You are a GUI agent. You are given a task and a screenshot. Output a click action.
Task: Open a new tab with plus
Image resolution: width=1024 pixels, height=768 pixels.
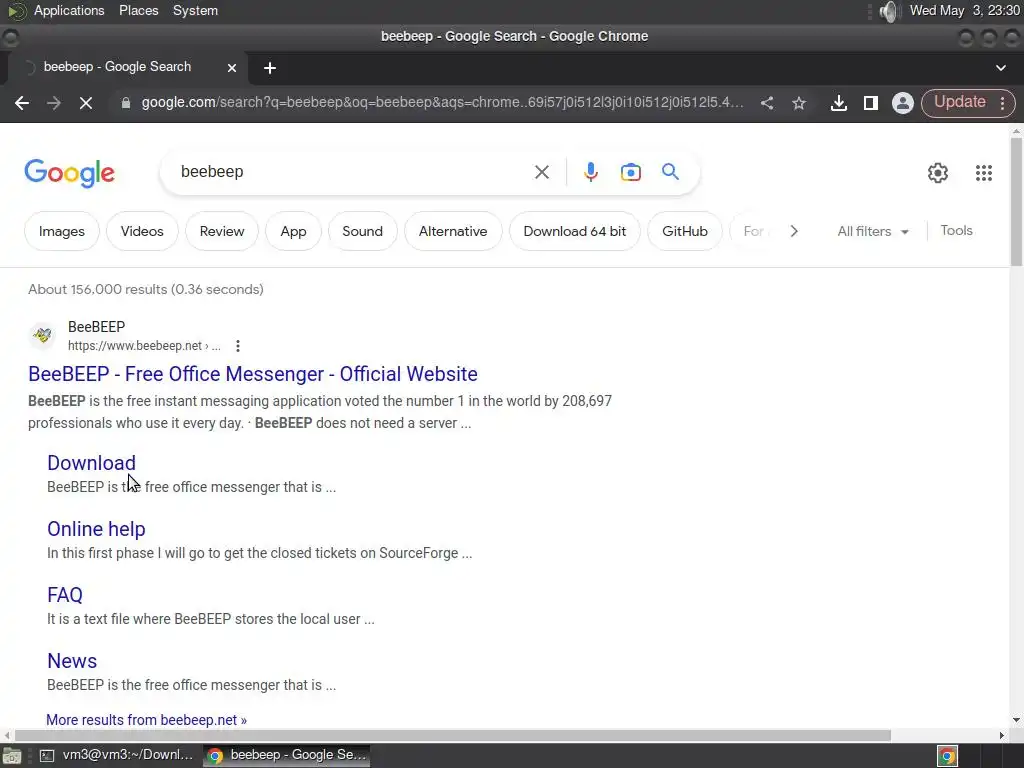(270, 68)
